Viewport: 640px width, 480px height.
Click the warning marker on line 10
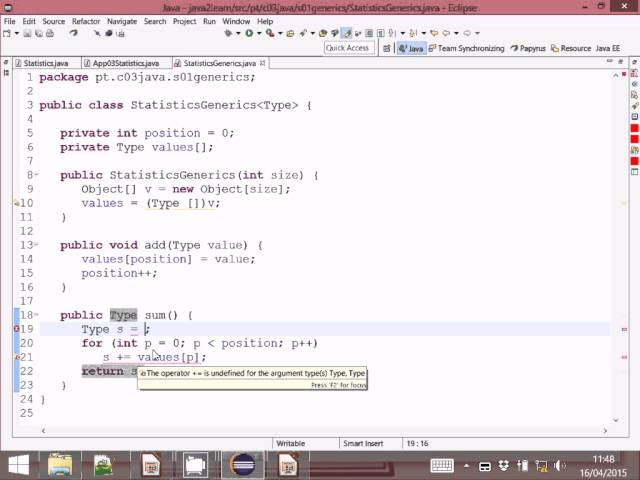16,203
